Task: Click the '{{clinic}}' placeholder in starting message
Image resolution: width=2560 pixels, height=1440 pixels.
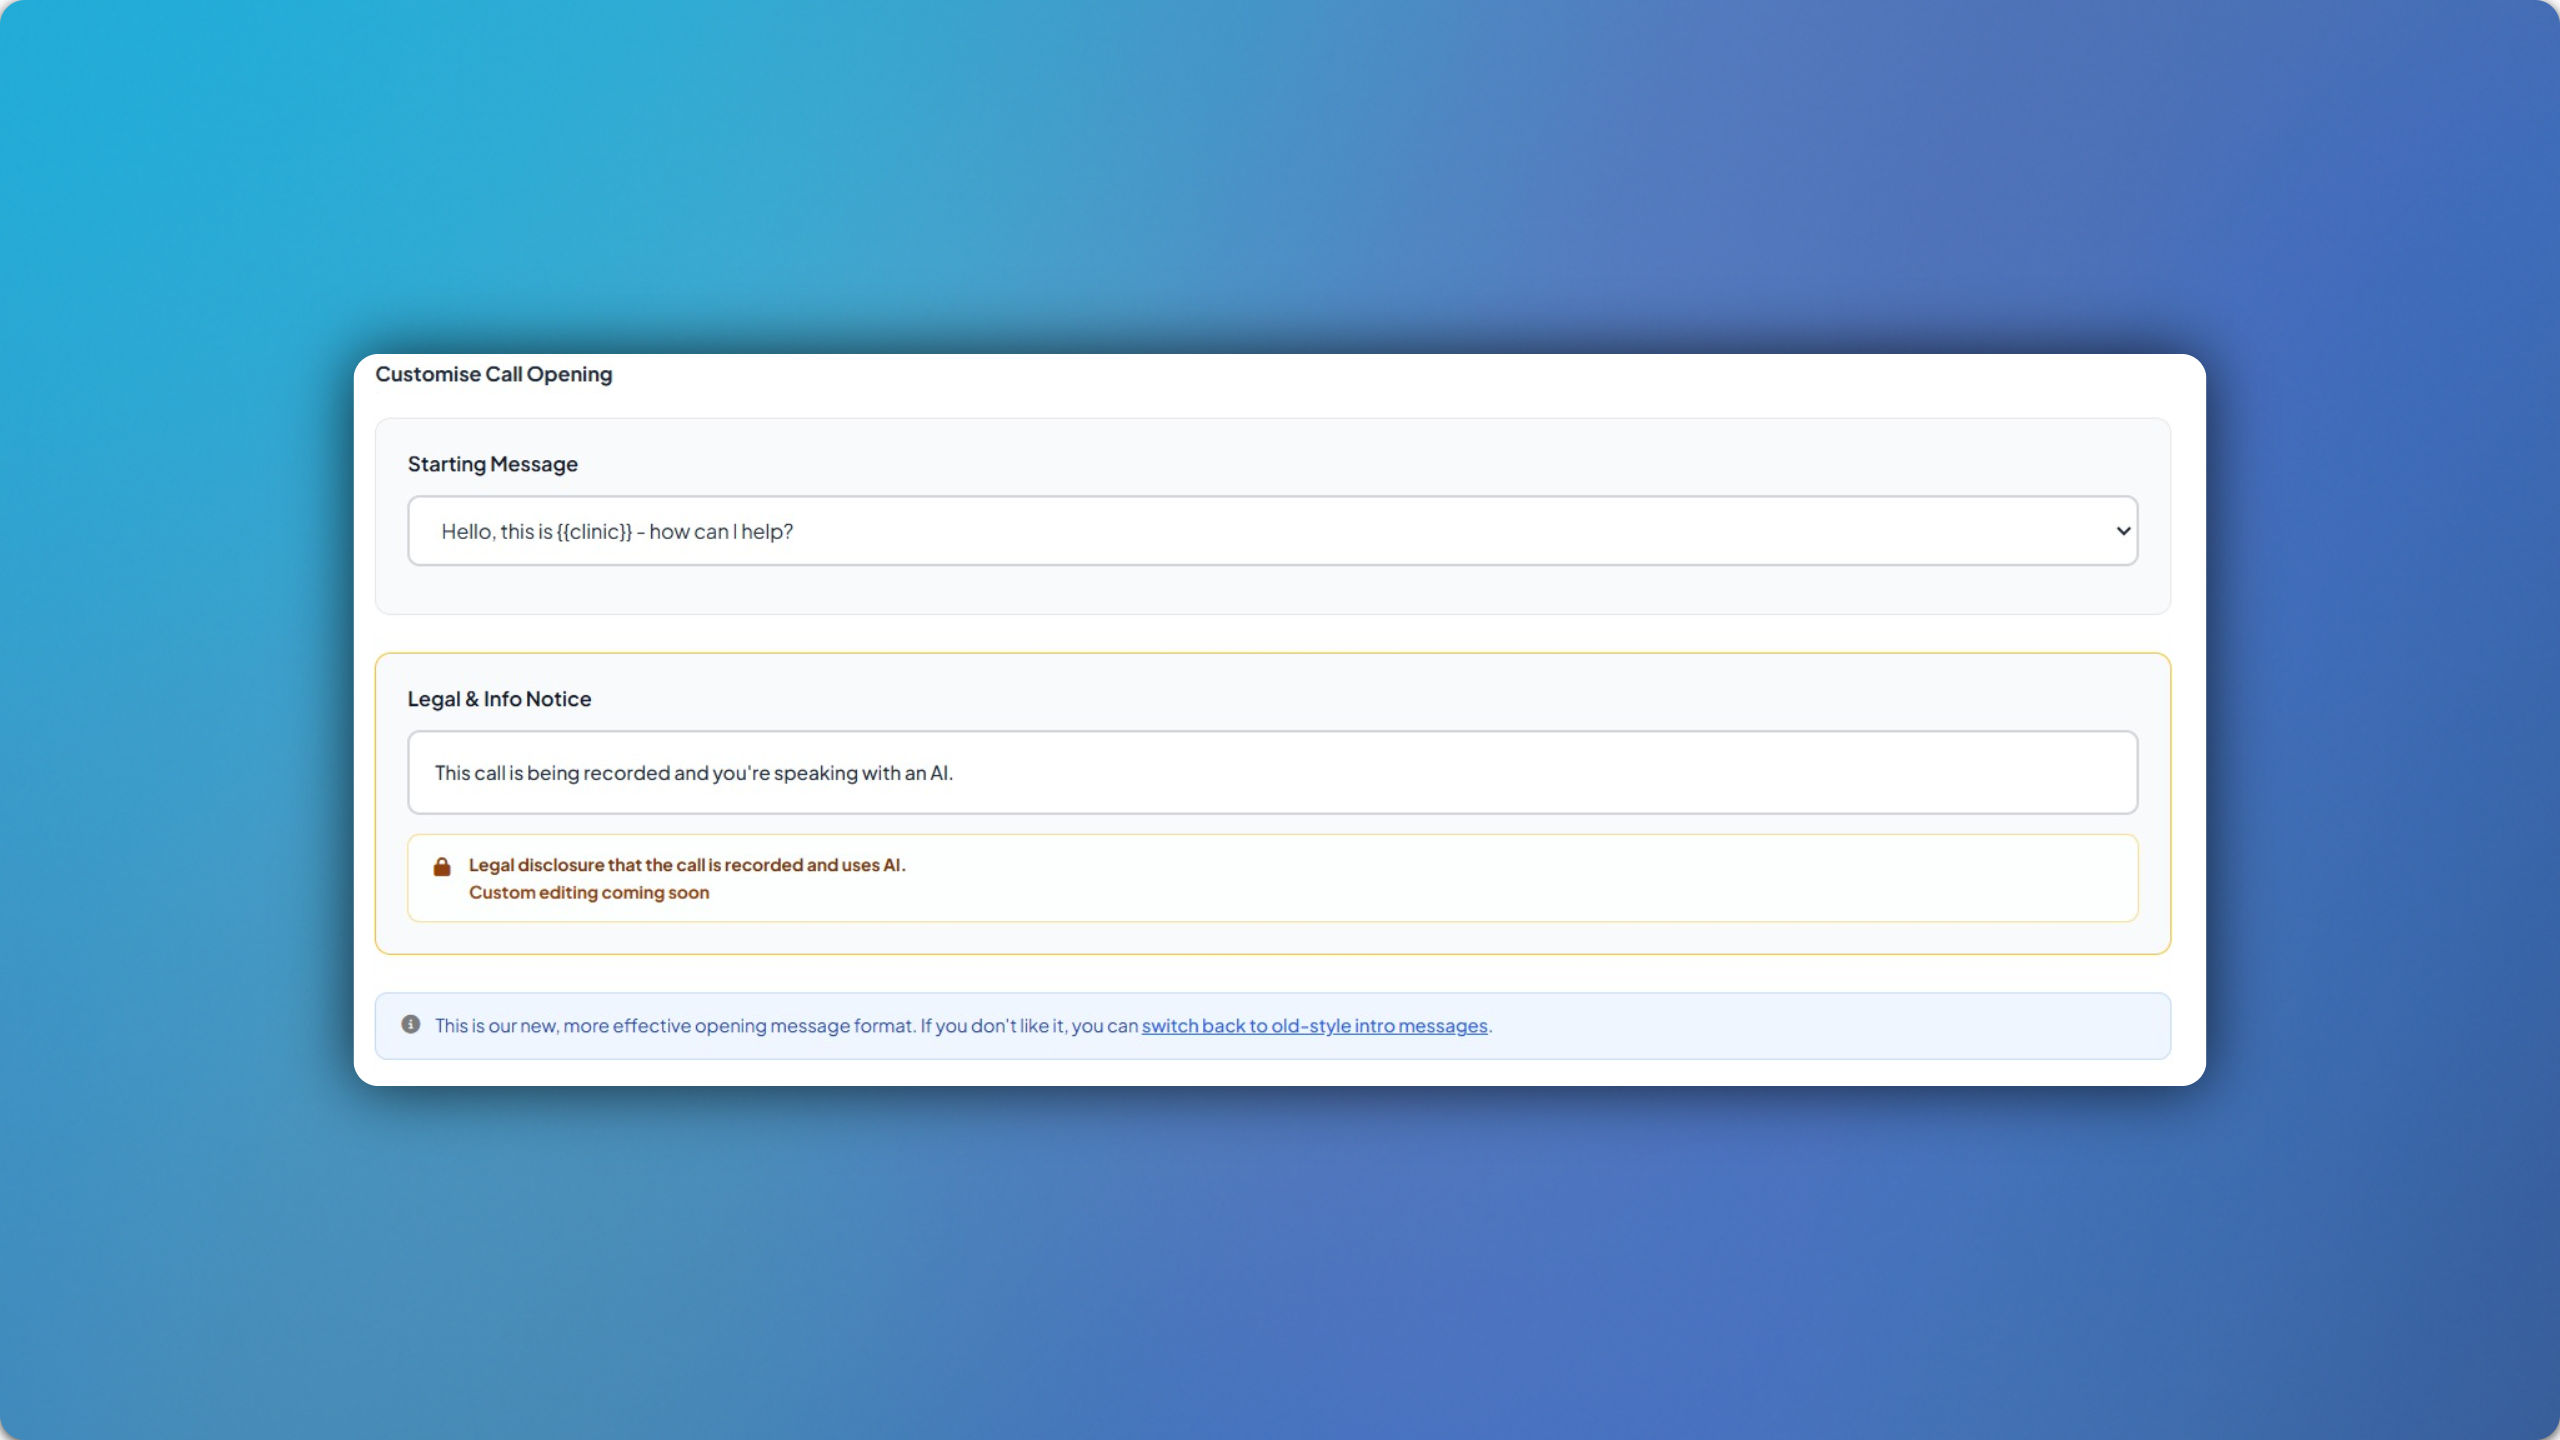Action: pos(594,532)
